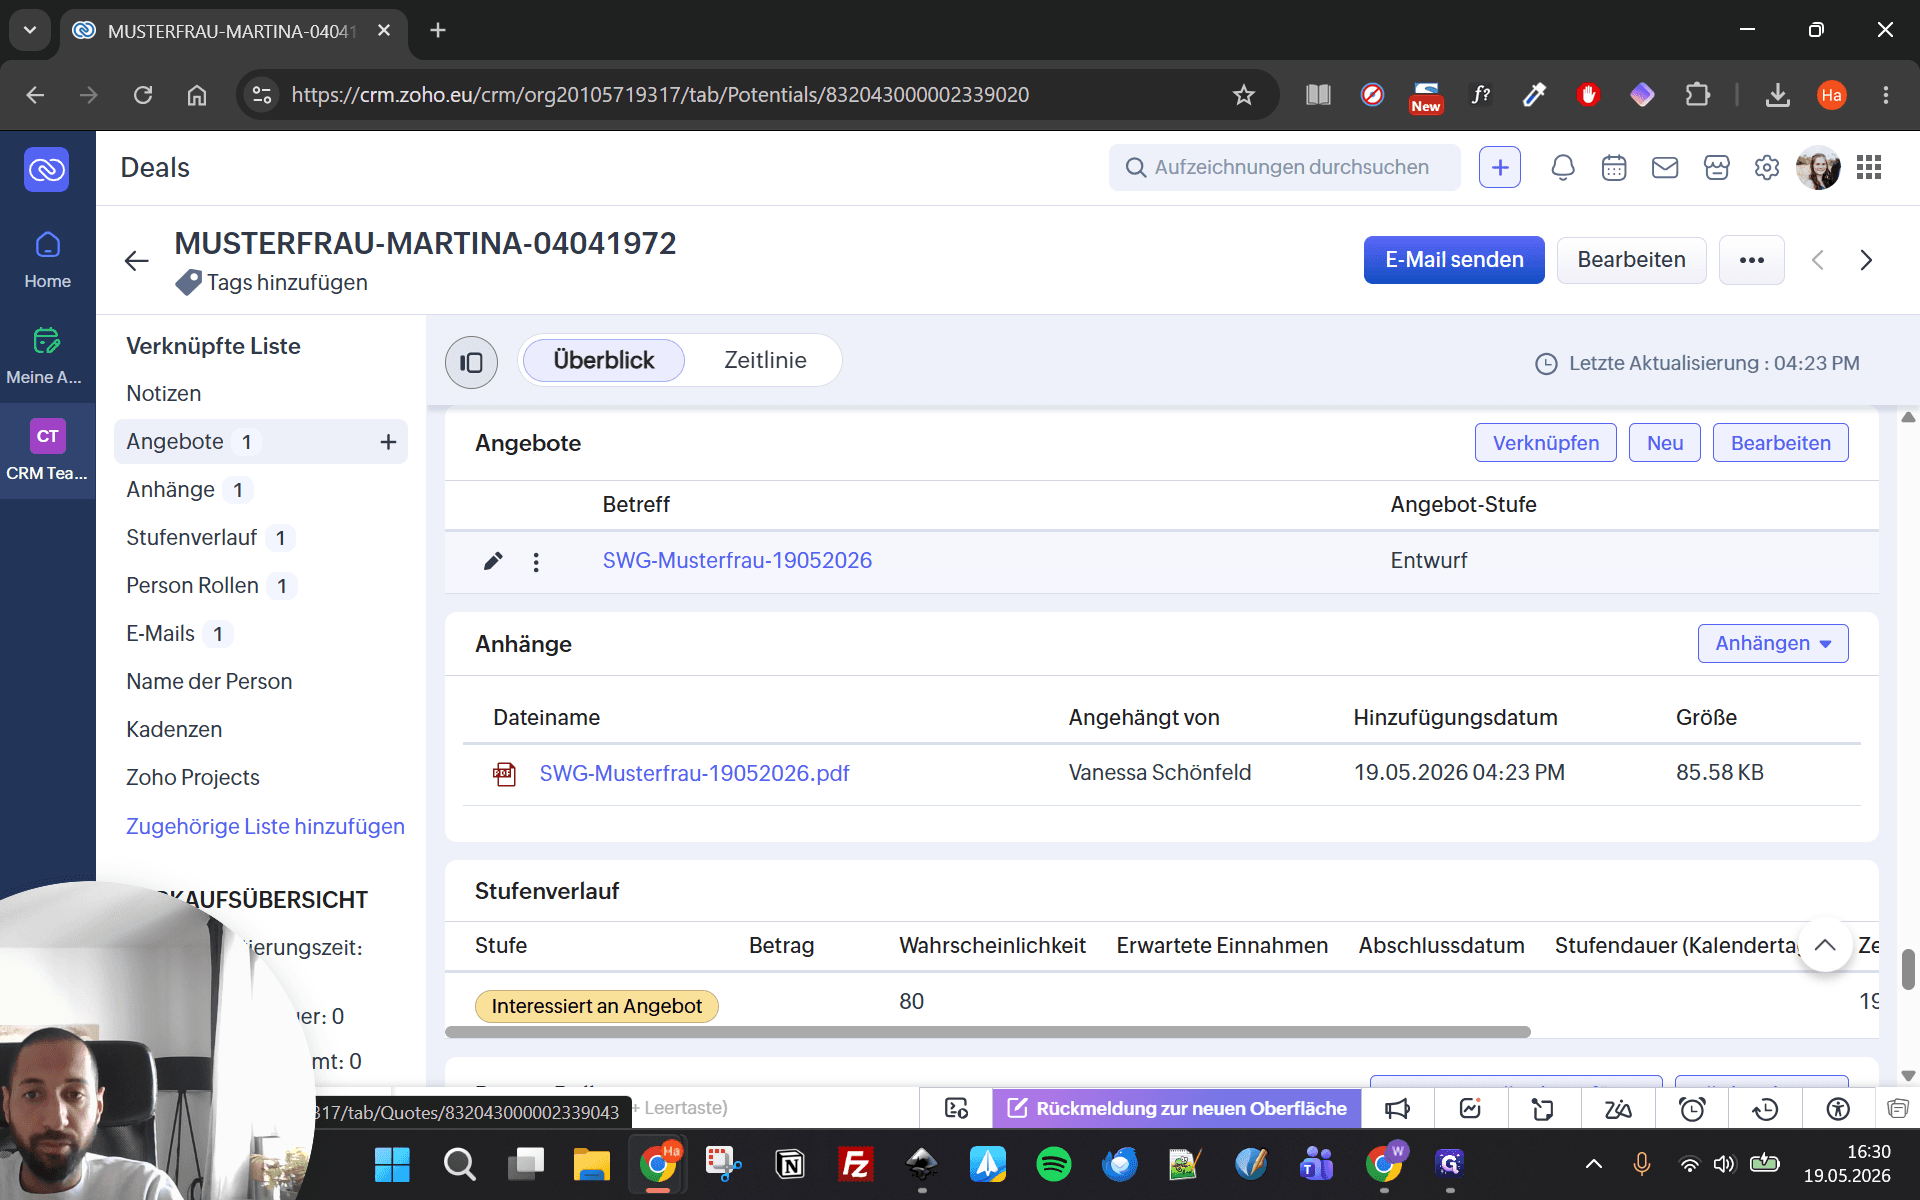The width and height of the screenshot is (1920, 1200).
Task: Add new Angebote via plus icon
Action: 388,442
